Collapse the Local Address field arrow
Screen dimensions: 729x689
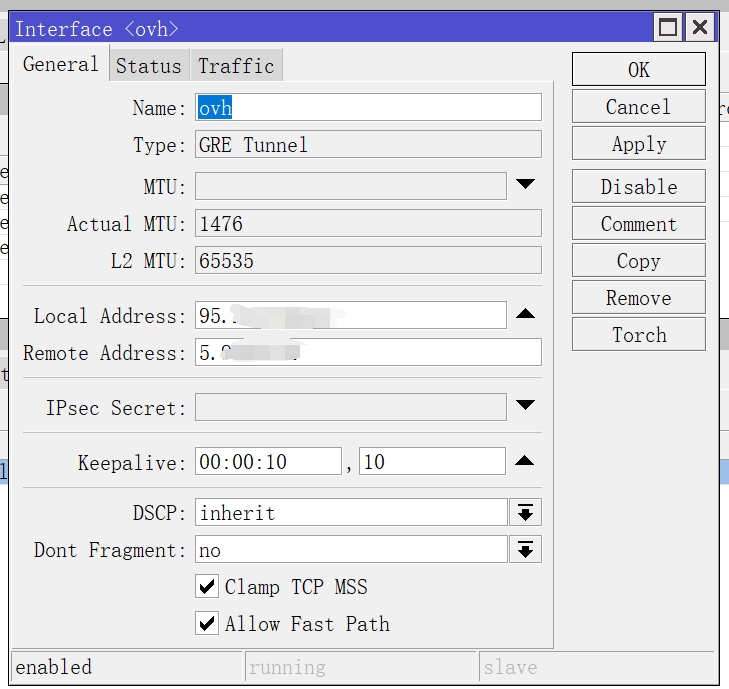tap(525, 315)
